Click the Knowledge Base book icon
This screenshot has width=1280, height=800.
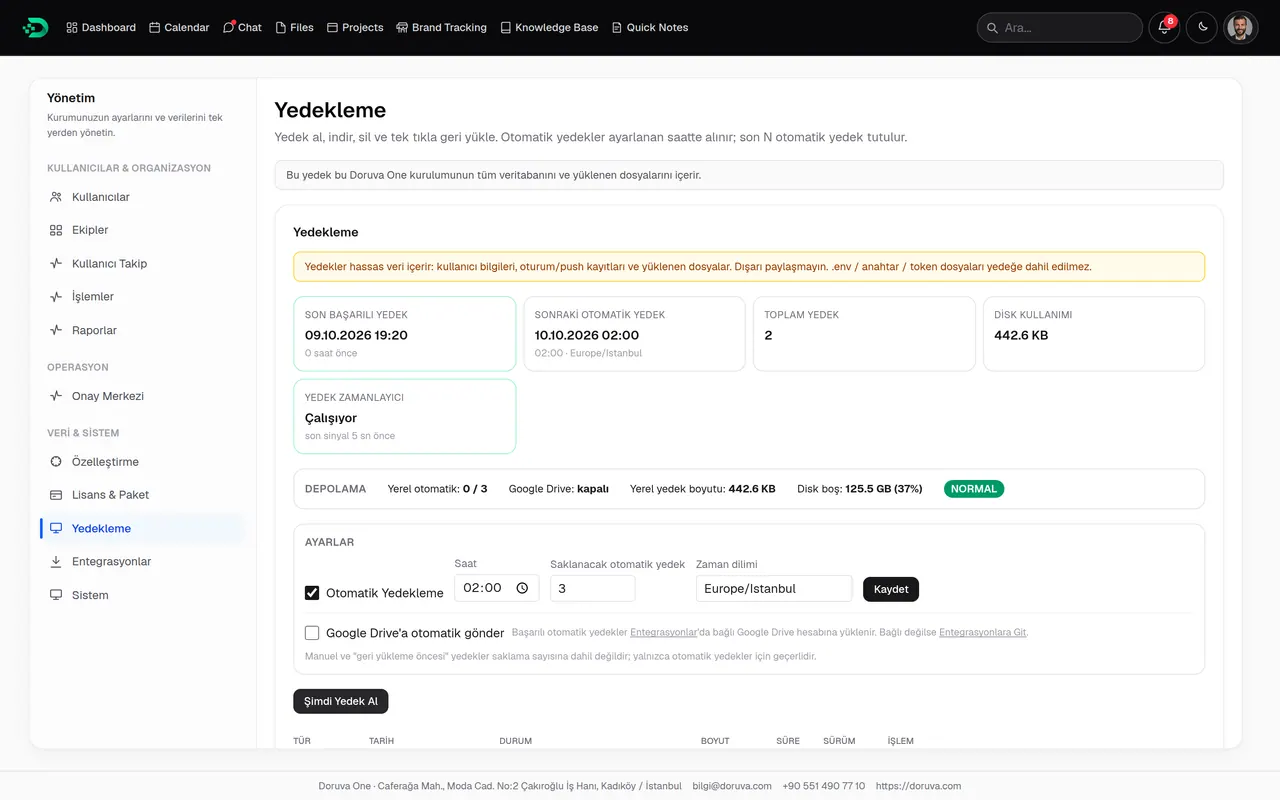(x=506, y=28)
